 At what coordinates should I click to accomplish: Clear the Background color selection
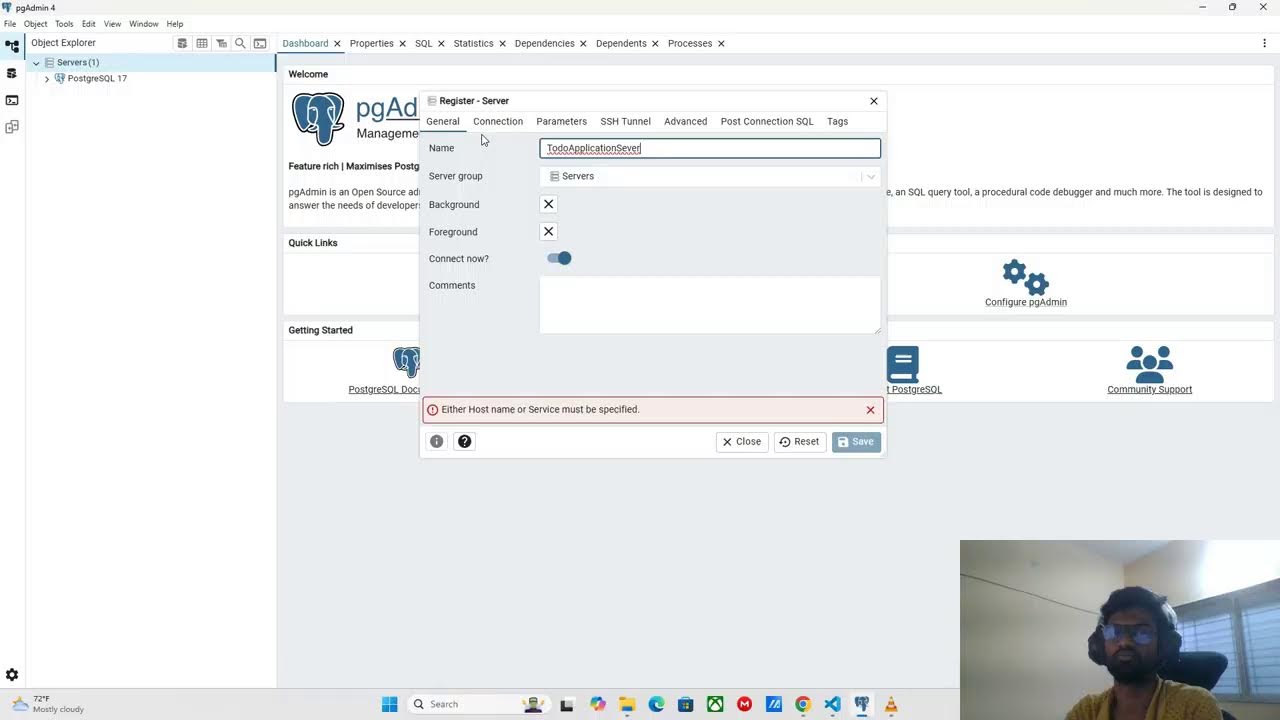548,204
